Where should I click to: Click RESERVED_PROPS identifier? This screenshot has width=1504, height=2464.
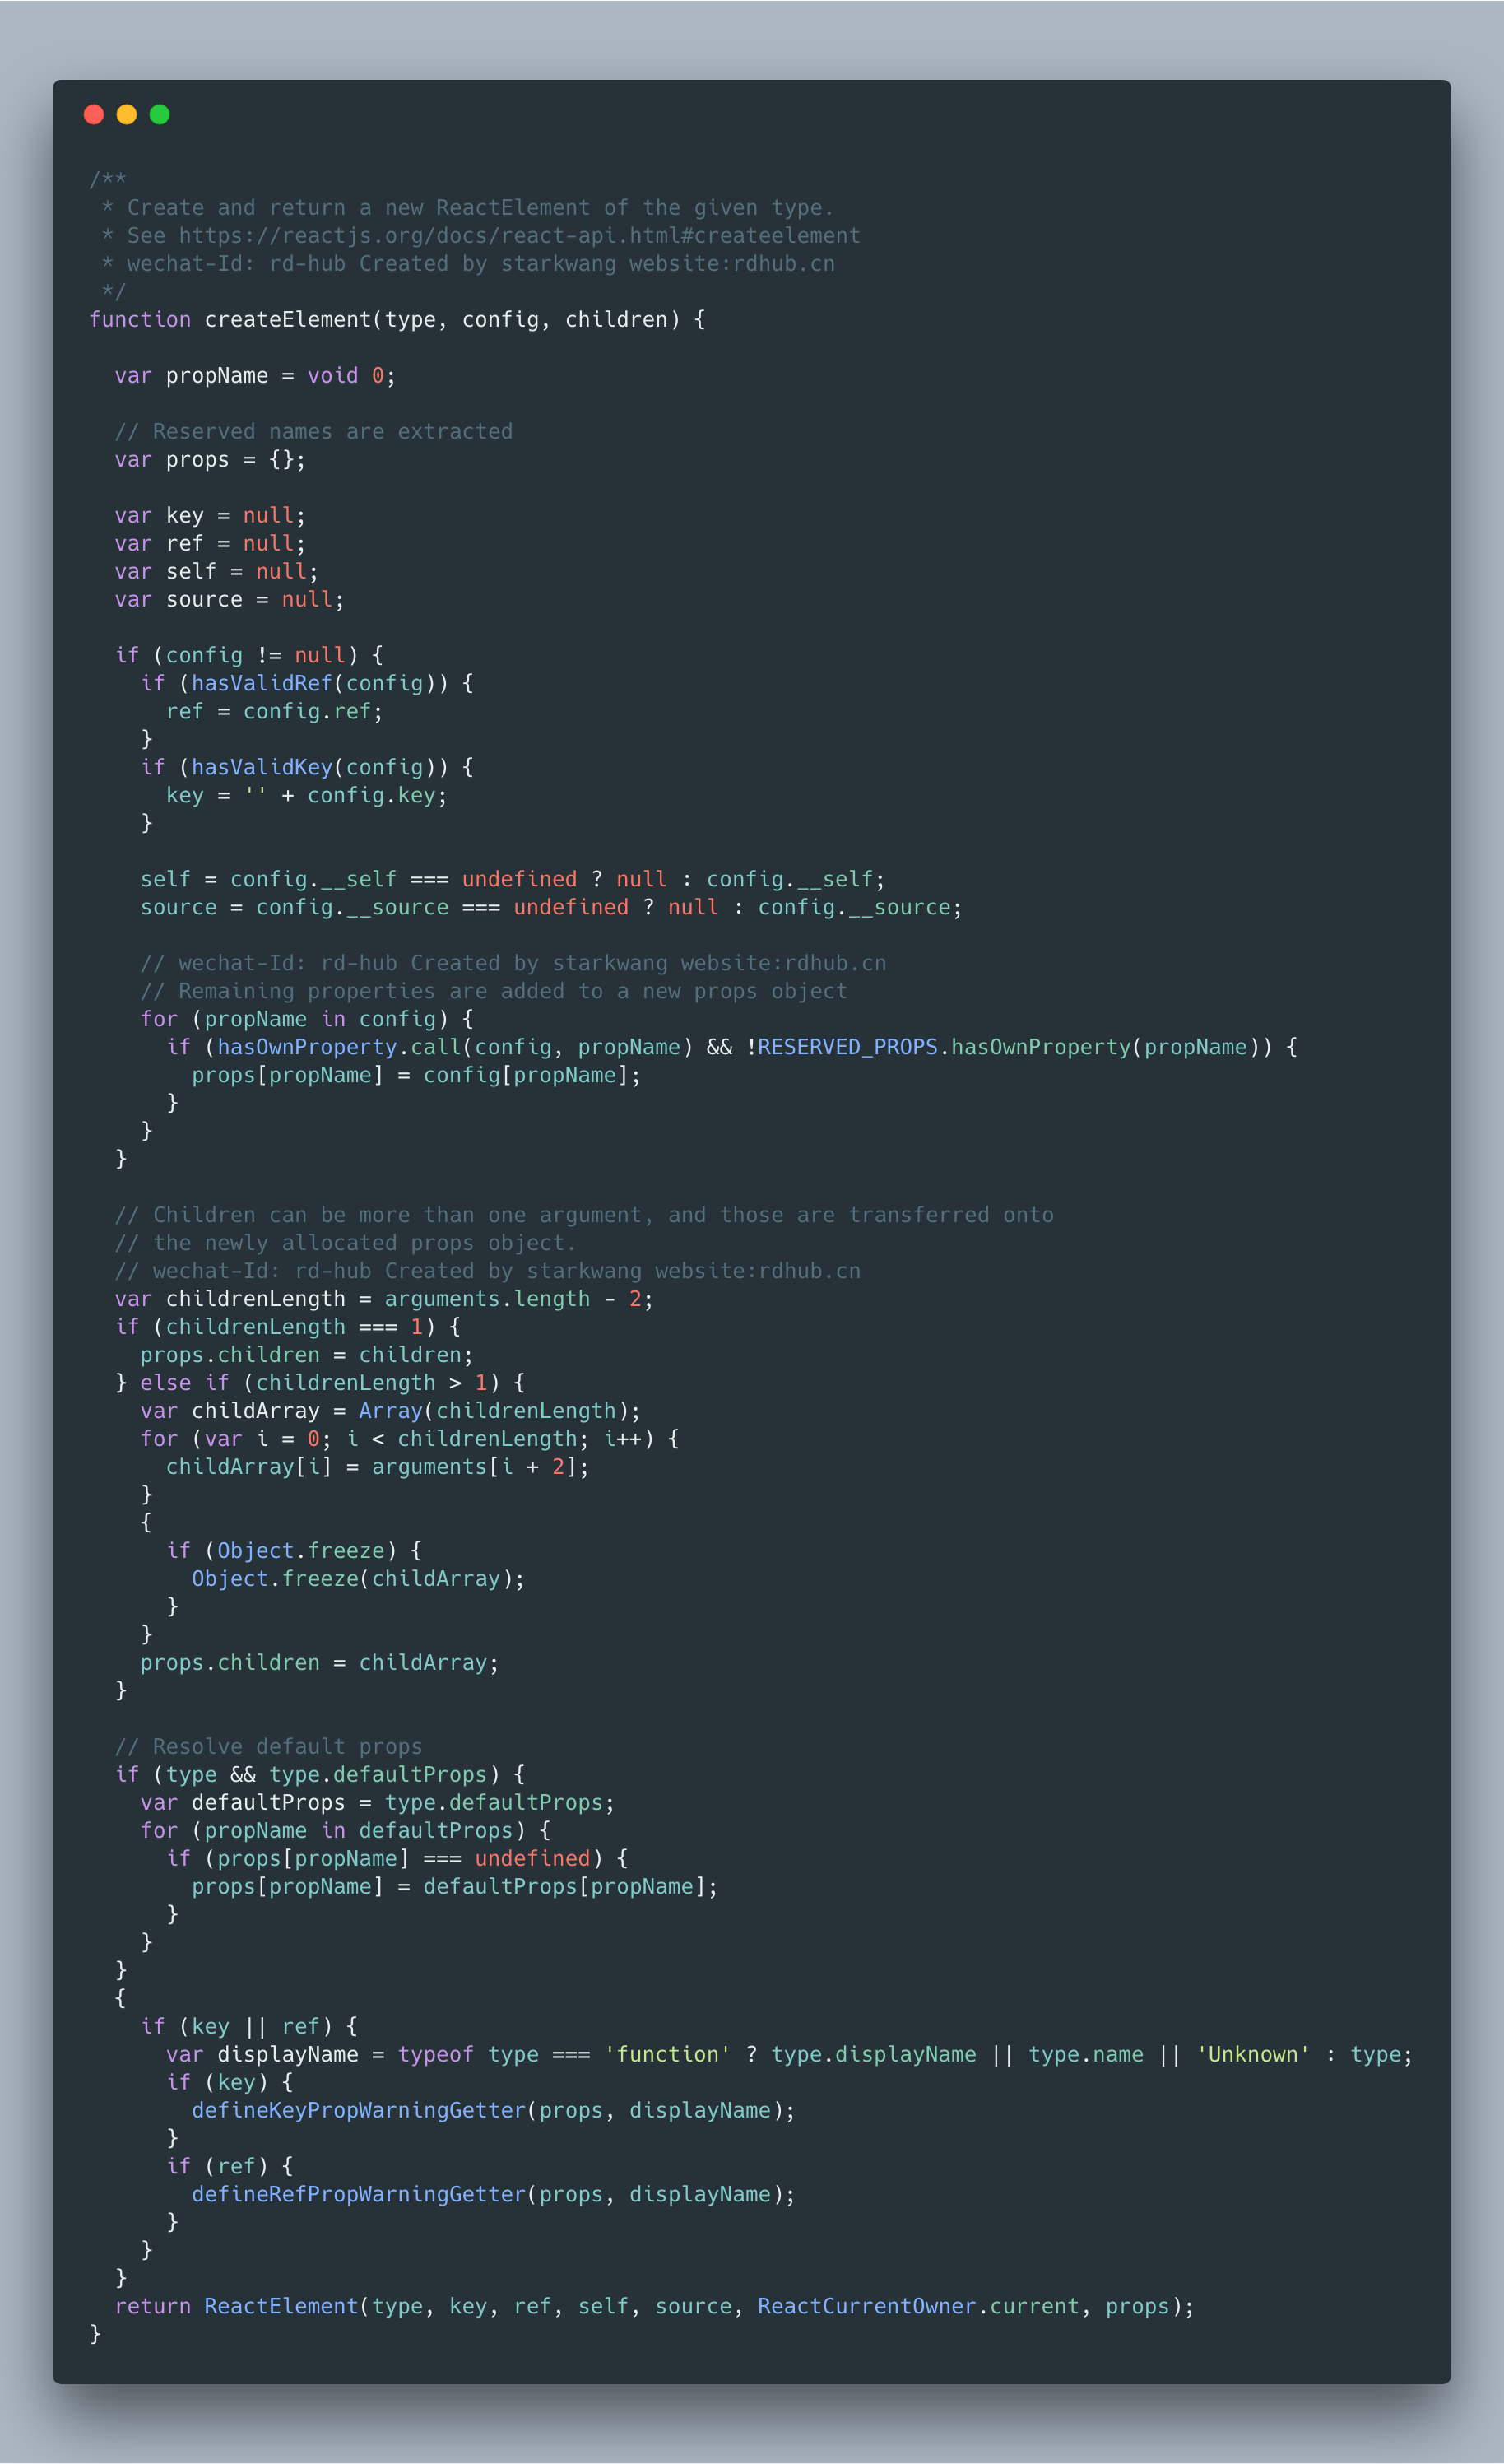pyautogui.click(x=848, y=1048)
